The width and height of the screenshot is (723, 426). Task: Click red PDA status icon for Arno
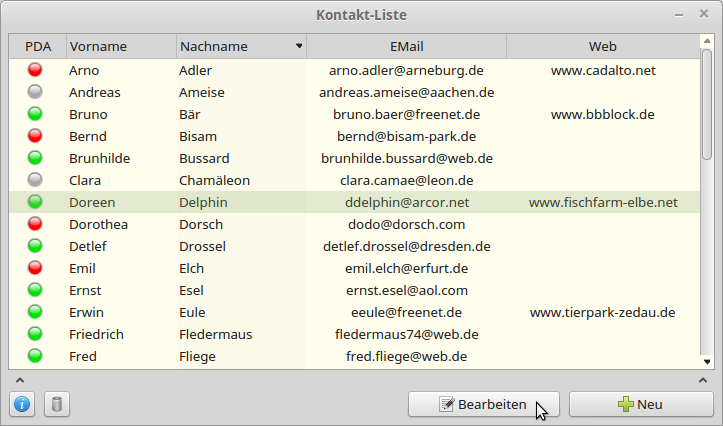tap(36, 70)
